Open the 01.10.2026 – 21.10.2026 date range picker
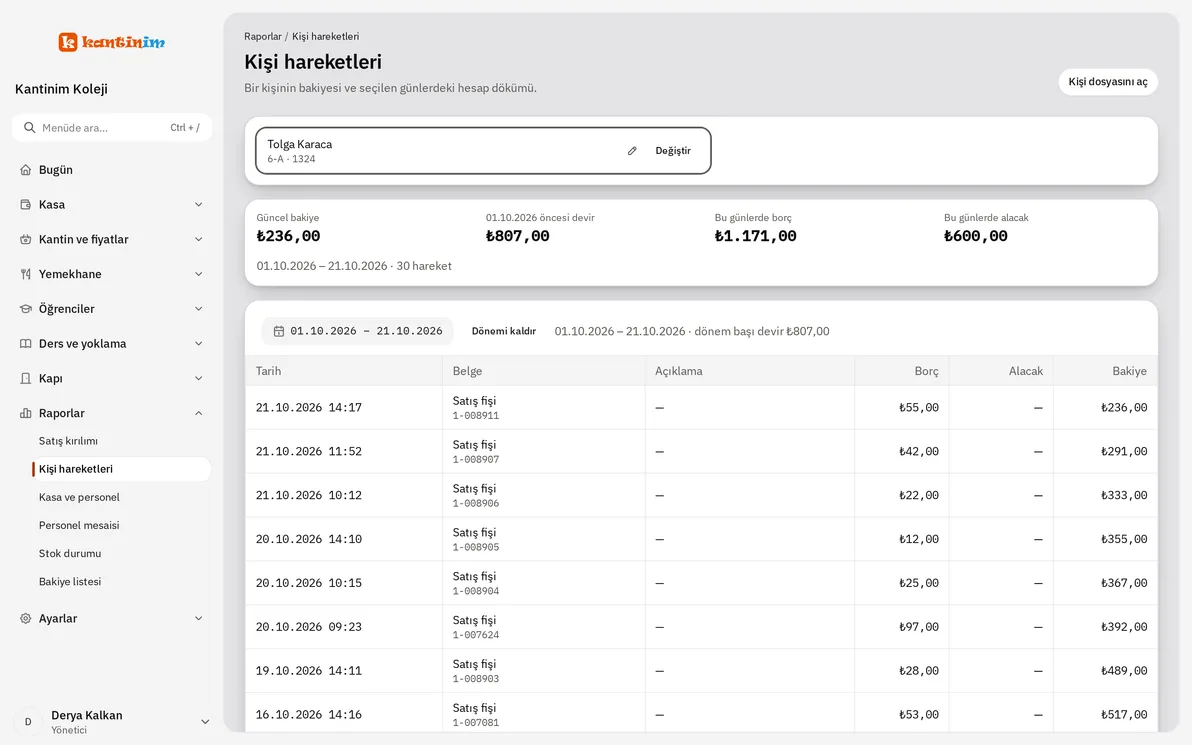1192x745 pixels. [x=357, y=331]
